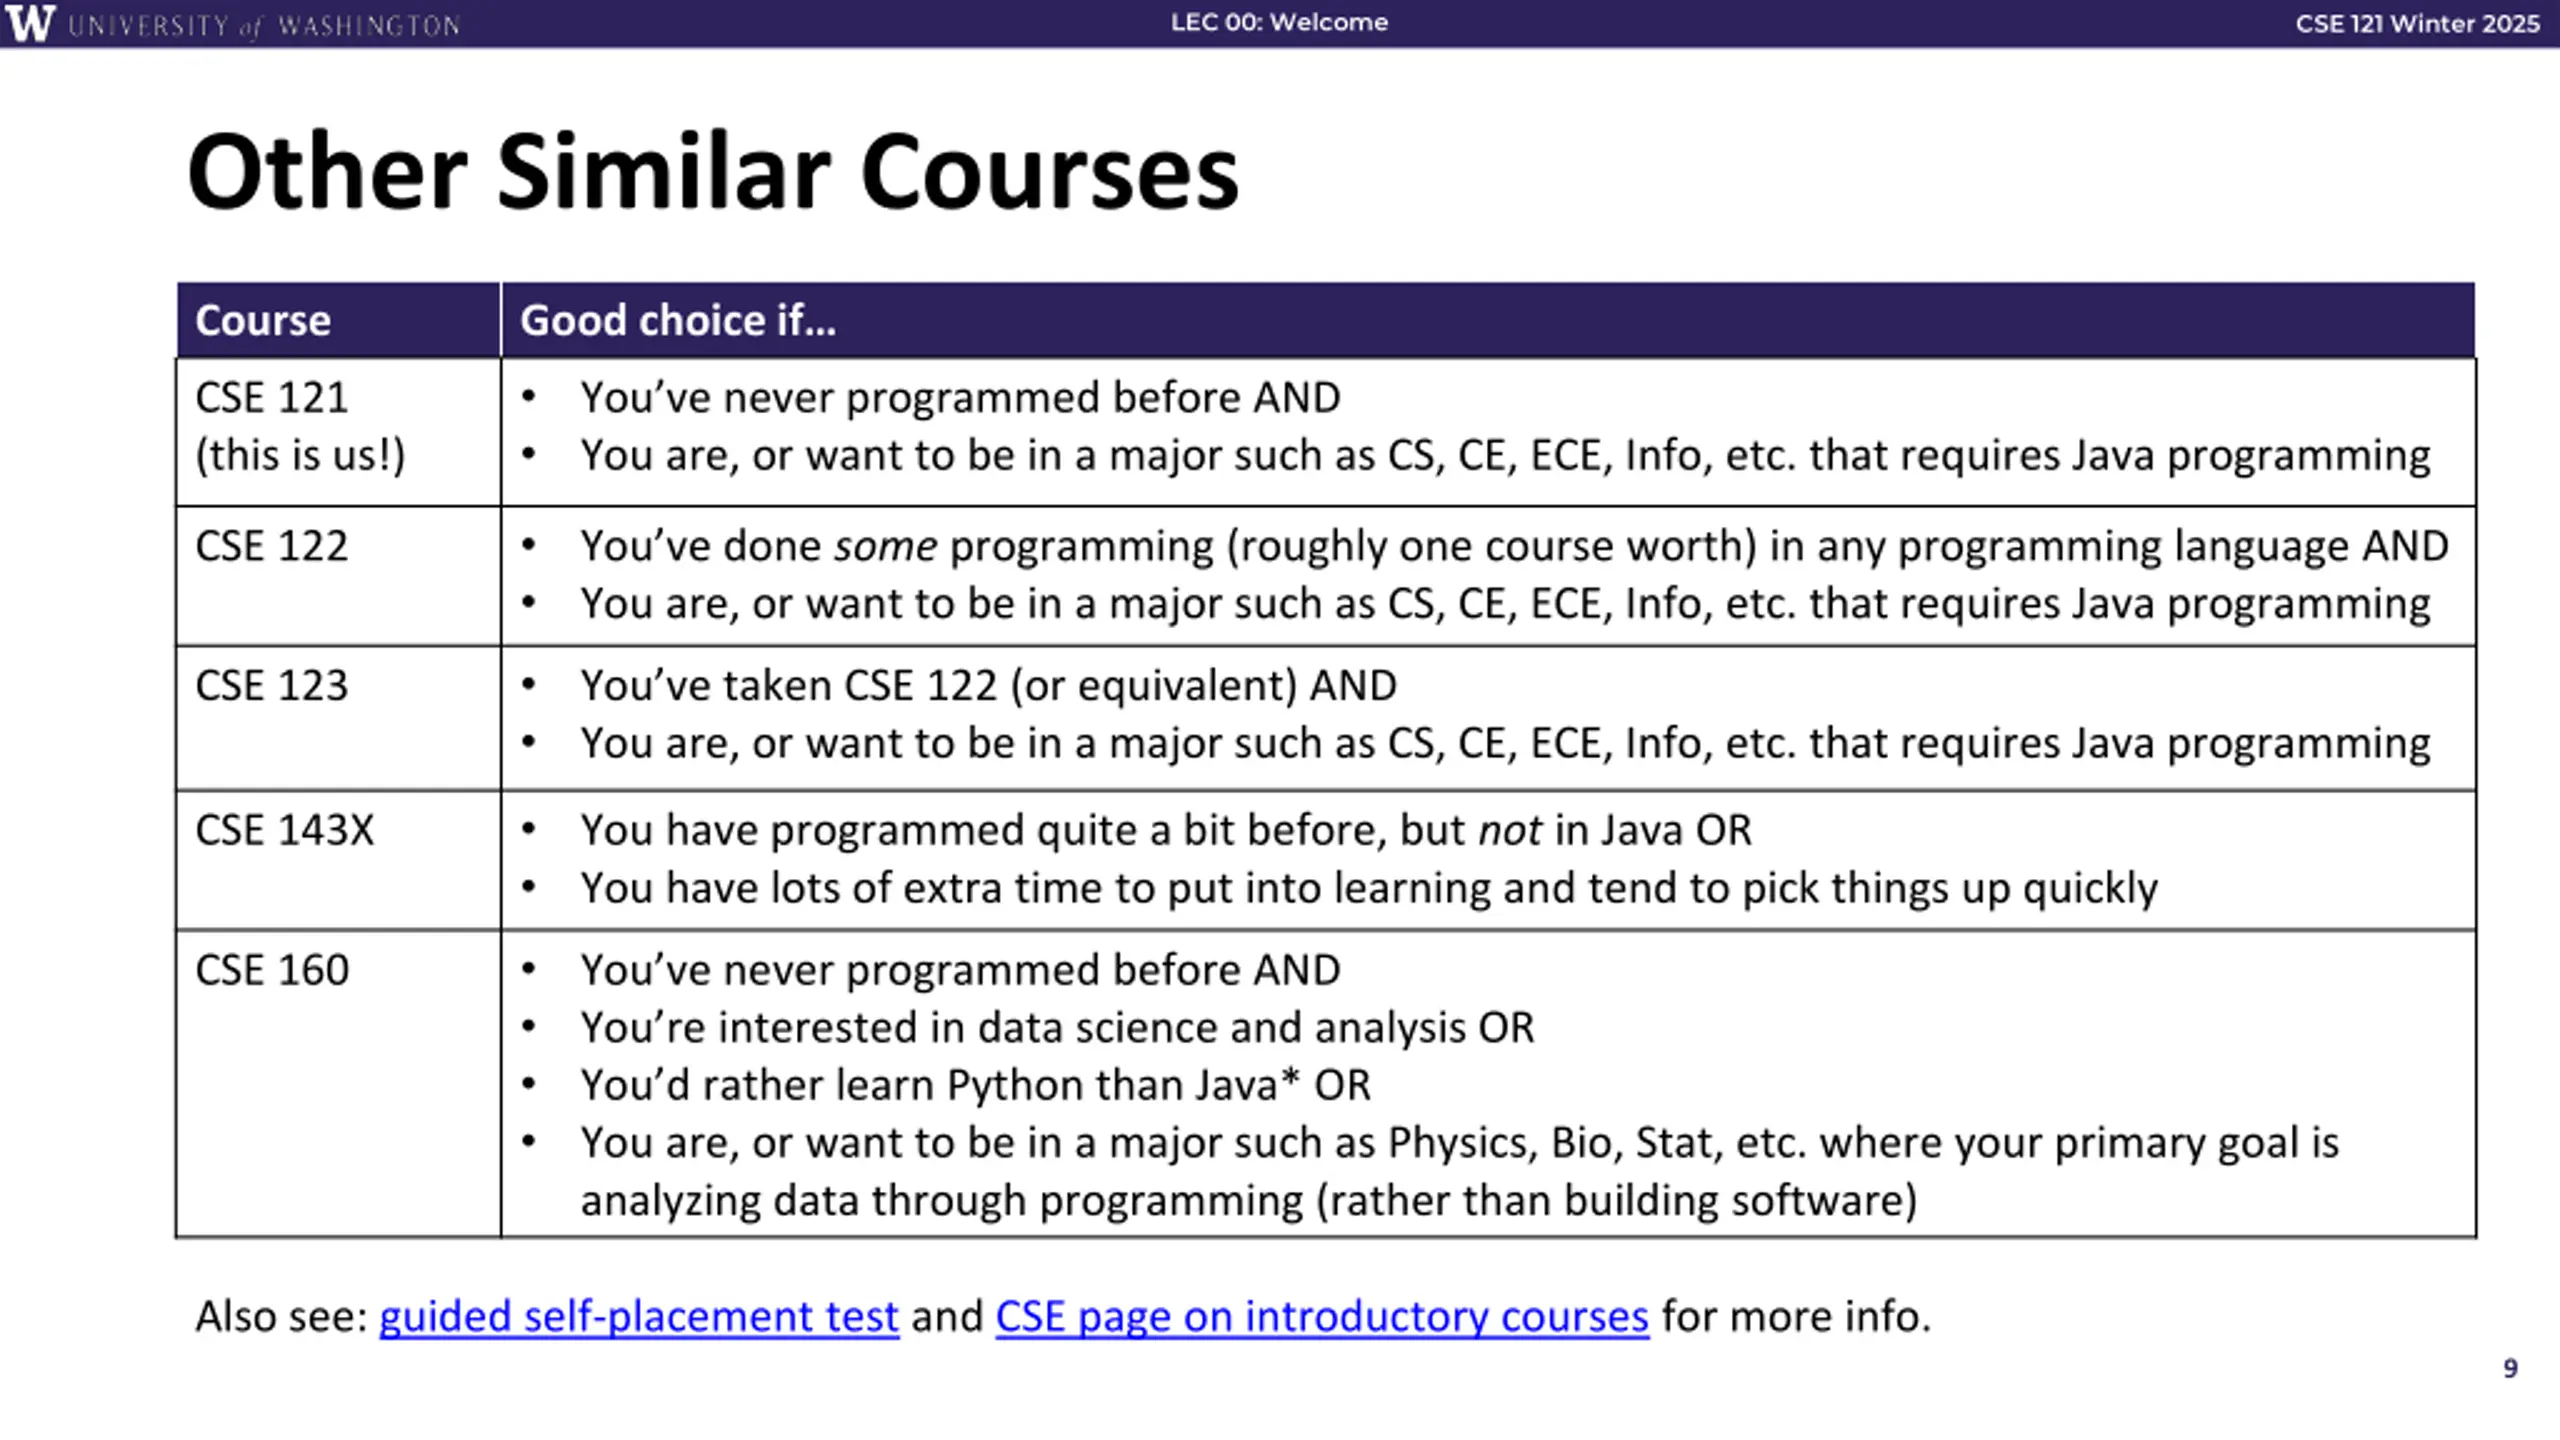The image size is (2560, 1440).
Task: Select the 'Good choice if...' column header
Action: (x=1488, y=320)
